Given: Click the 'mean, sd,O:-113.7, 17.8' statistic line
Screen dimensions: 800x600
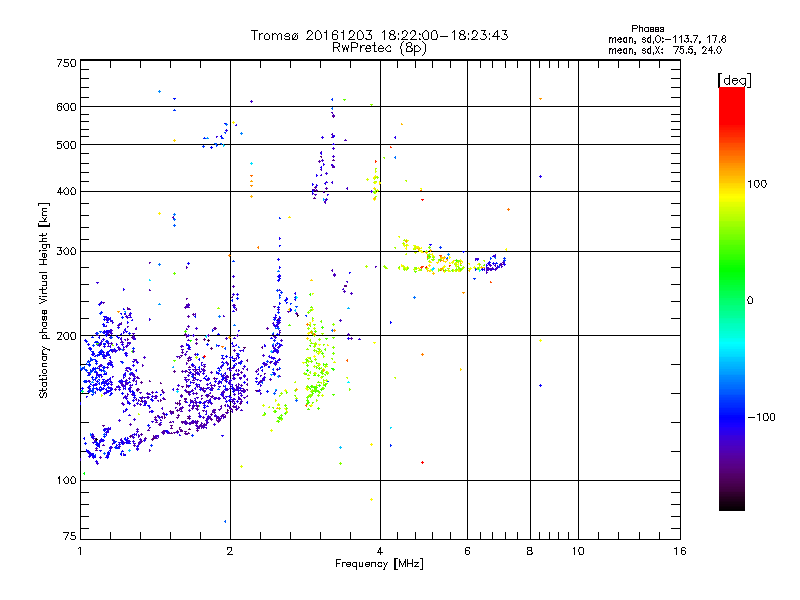Looking at the screenshot, I should point(667,39).
